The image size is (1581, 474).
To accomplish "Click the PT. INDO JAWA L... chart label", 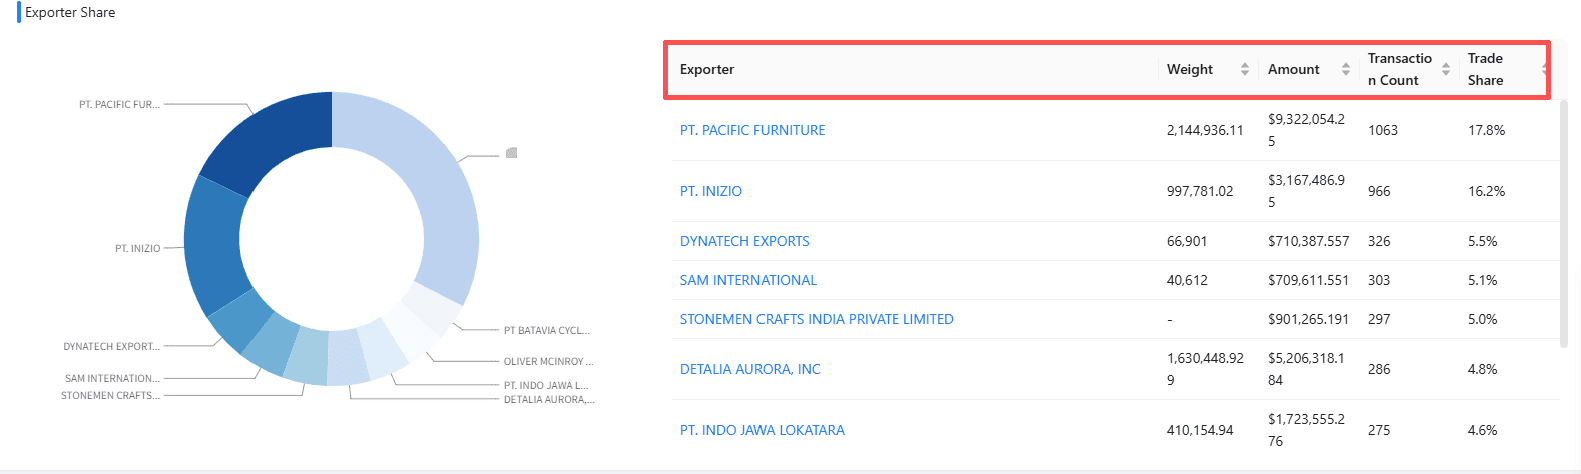I will pos(546,385).
